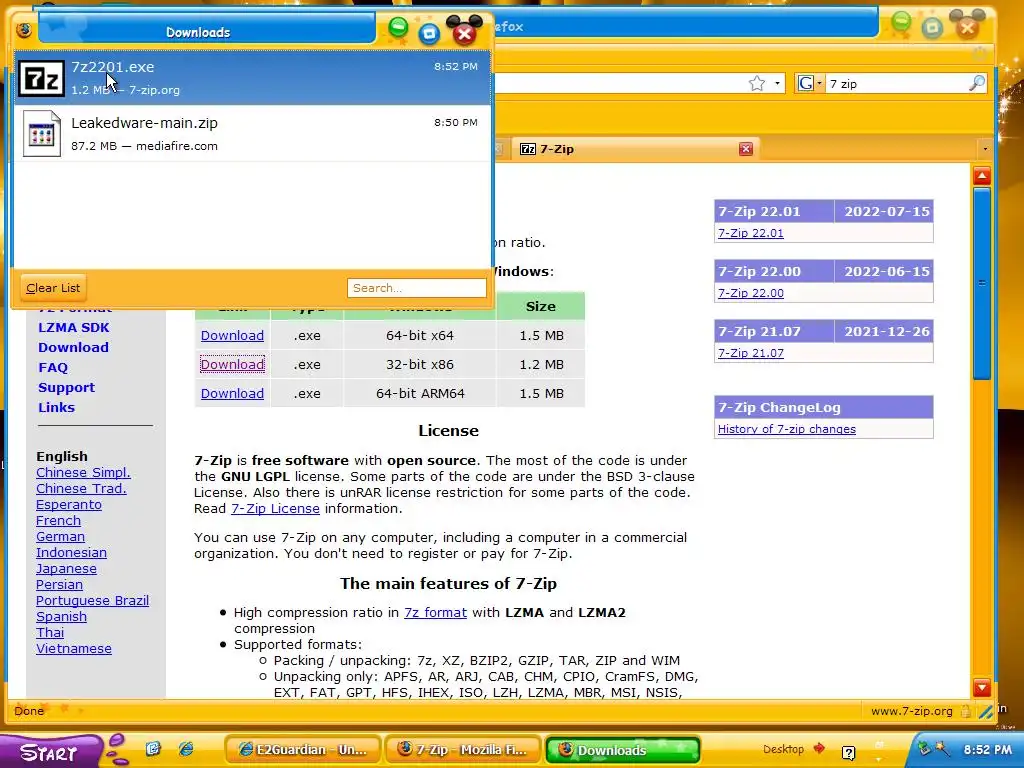Click the scrollbar up arrow in Firefox
Viewport: 1024px width, 768px height.
click(982, 176)
